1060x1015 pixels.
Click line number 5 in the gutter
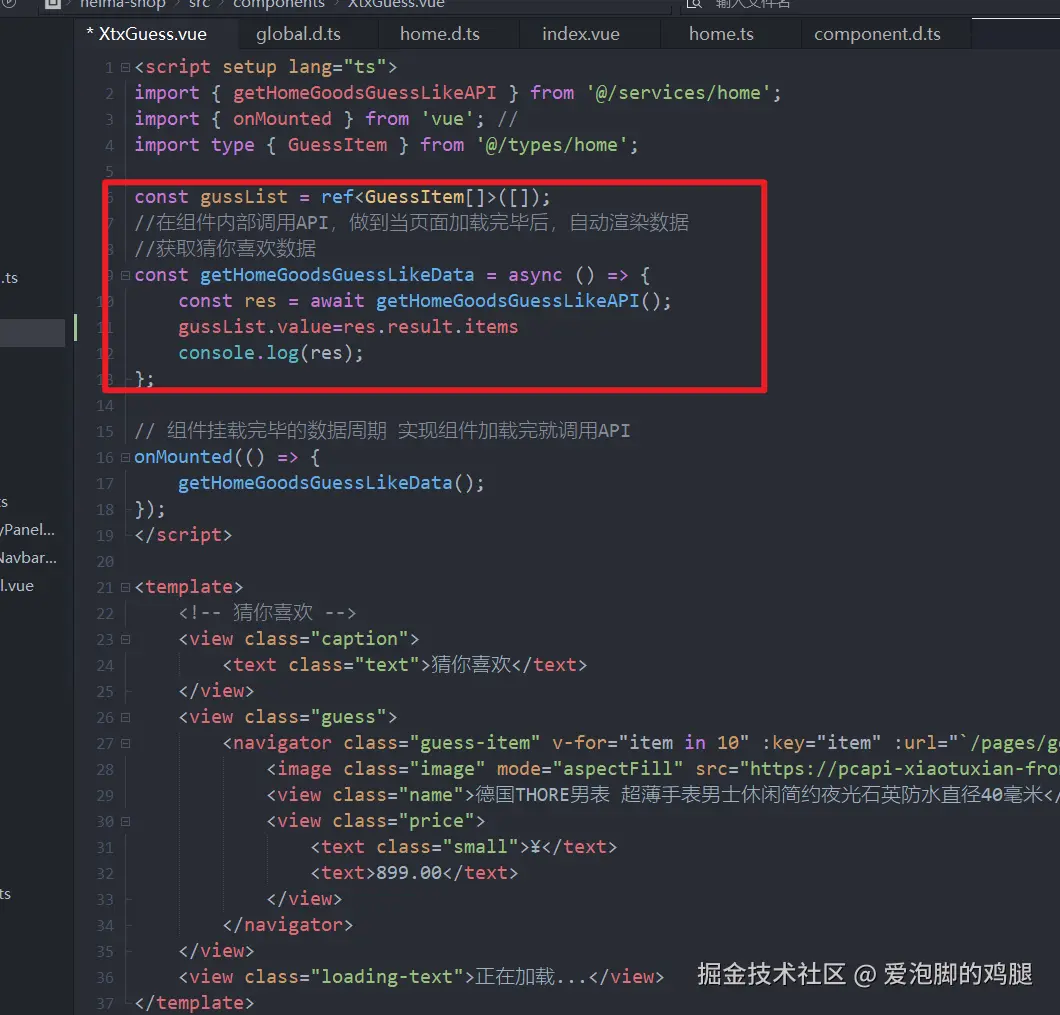(110, 171)
